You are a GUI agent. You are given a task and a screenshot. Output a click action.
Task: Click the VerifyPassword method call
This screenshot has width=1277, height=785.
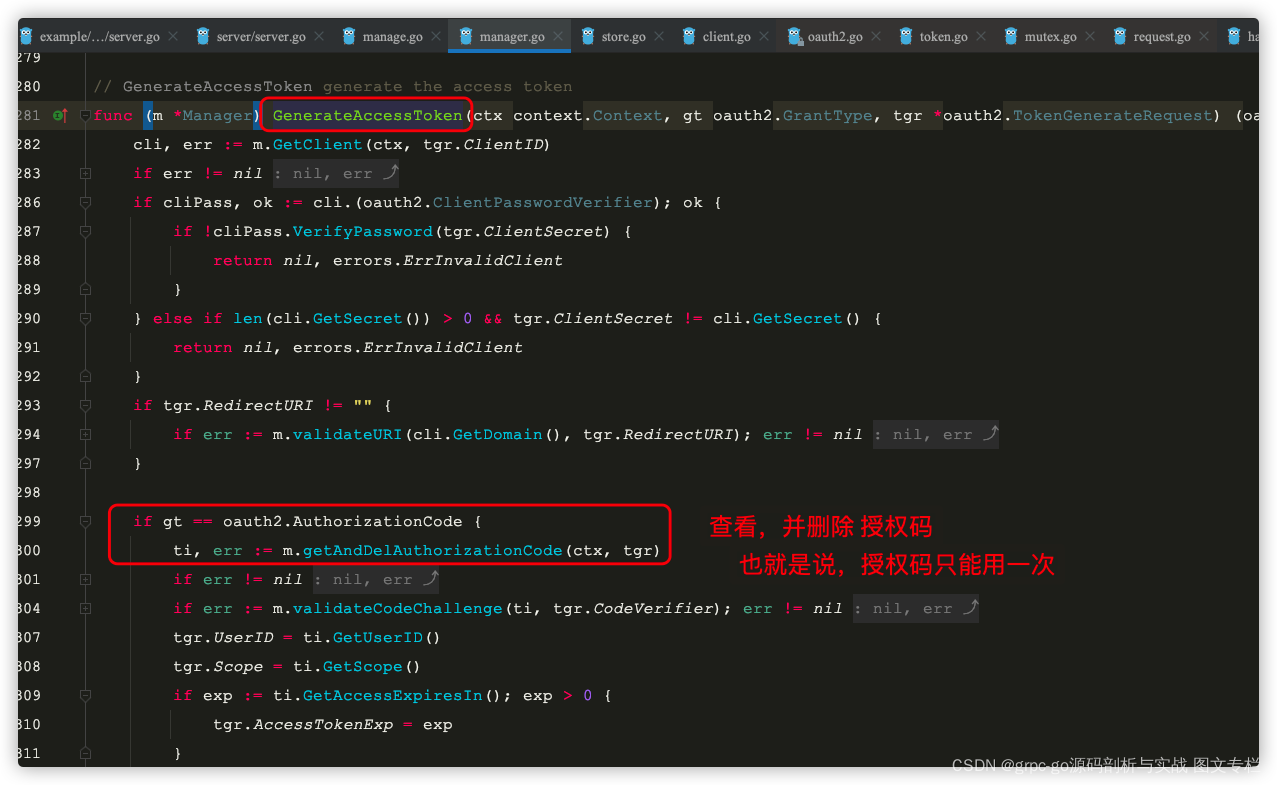point(363,232)
